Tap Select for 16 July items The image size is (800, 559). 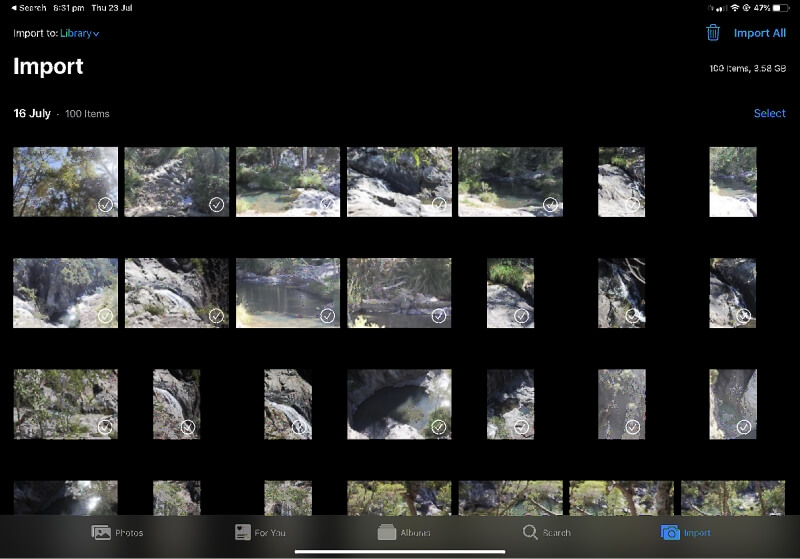(x=769, y=113)
